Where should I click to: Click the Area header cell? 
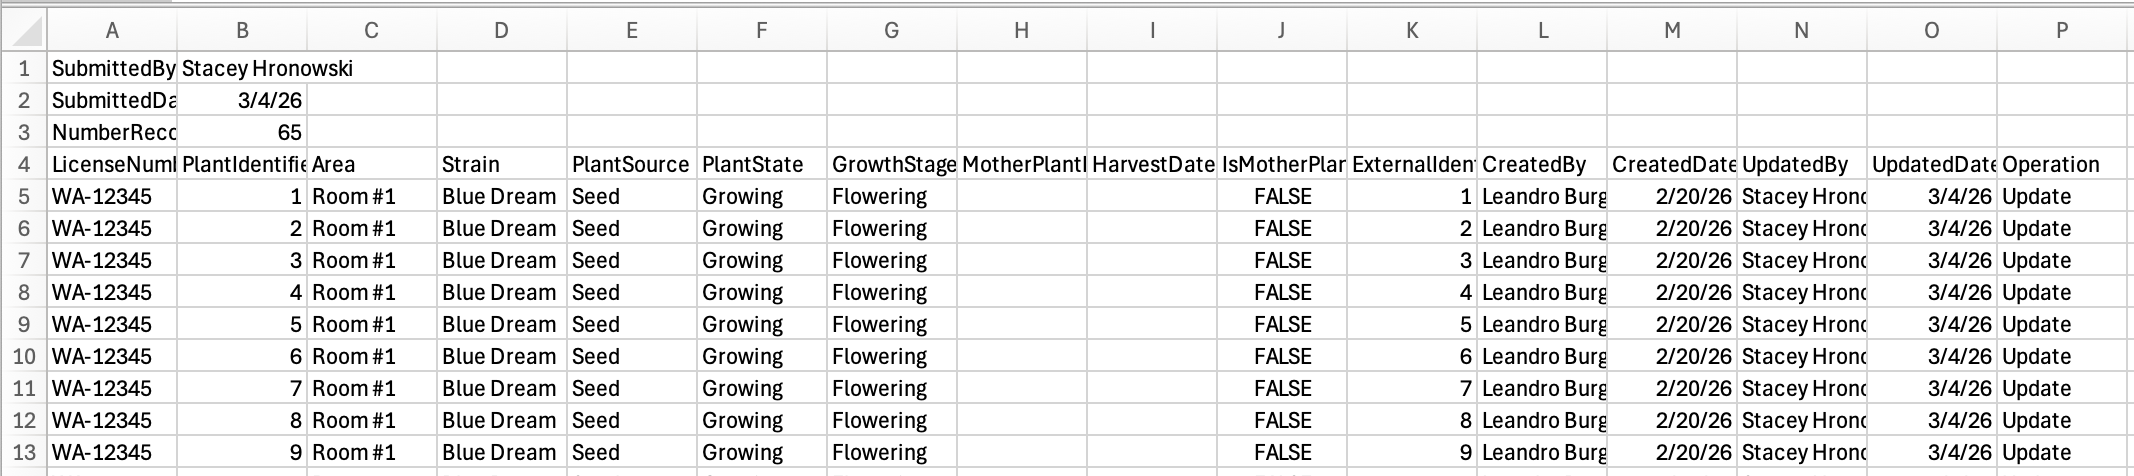click(371, 165)
